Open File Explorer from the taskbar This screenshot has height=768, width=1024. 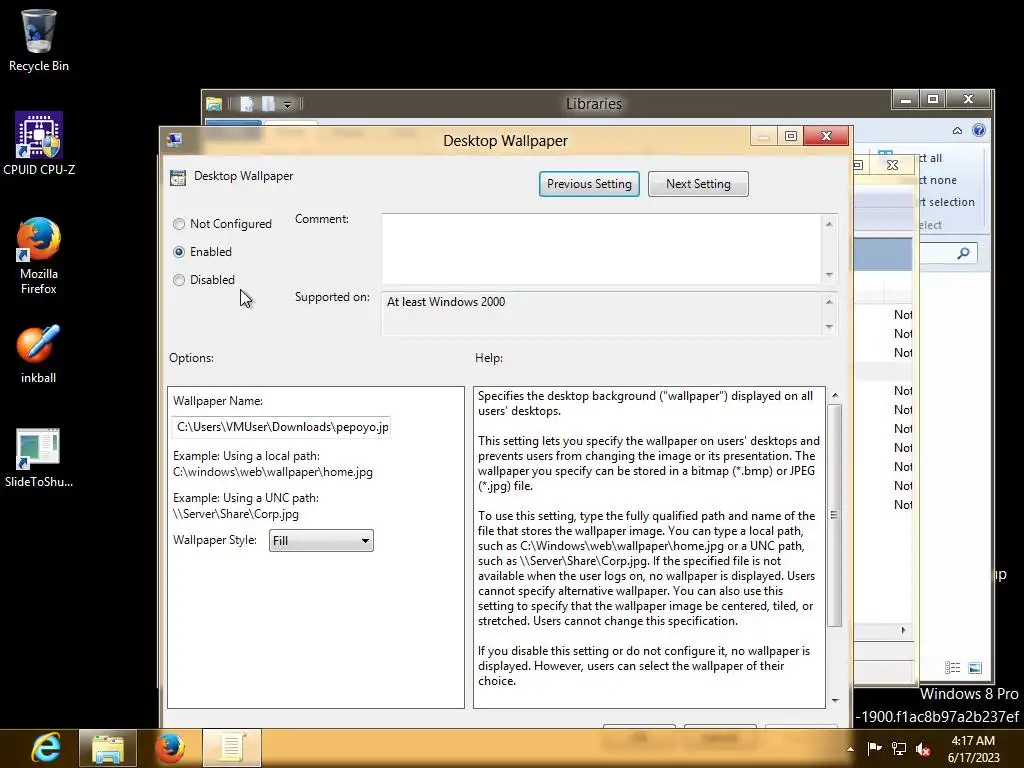[x=108, y=748]
